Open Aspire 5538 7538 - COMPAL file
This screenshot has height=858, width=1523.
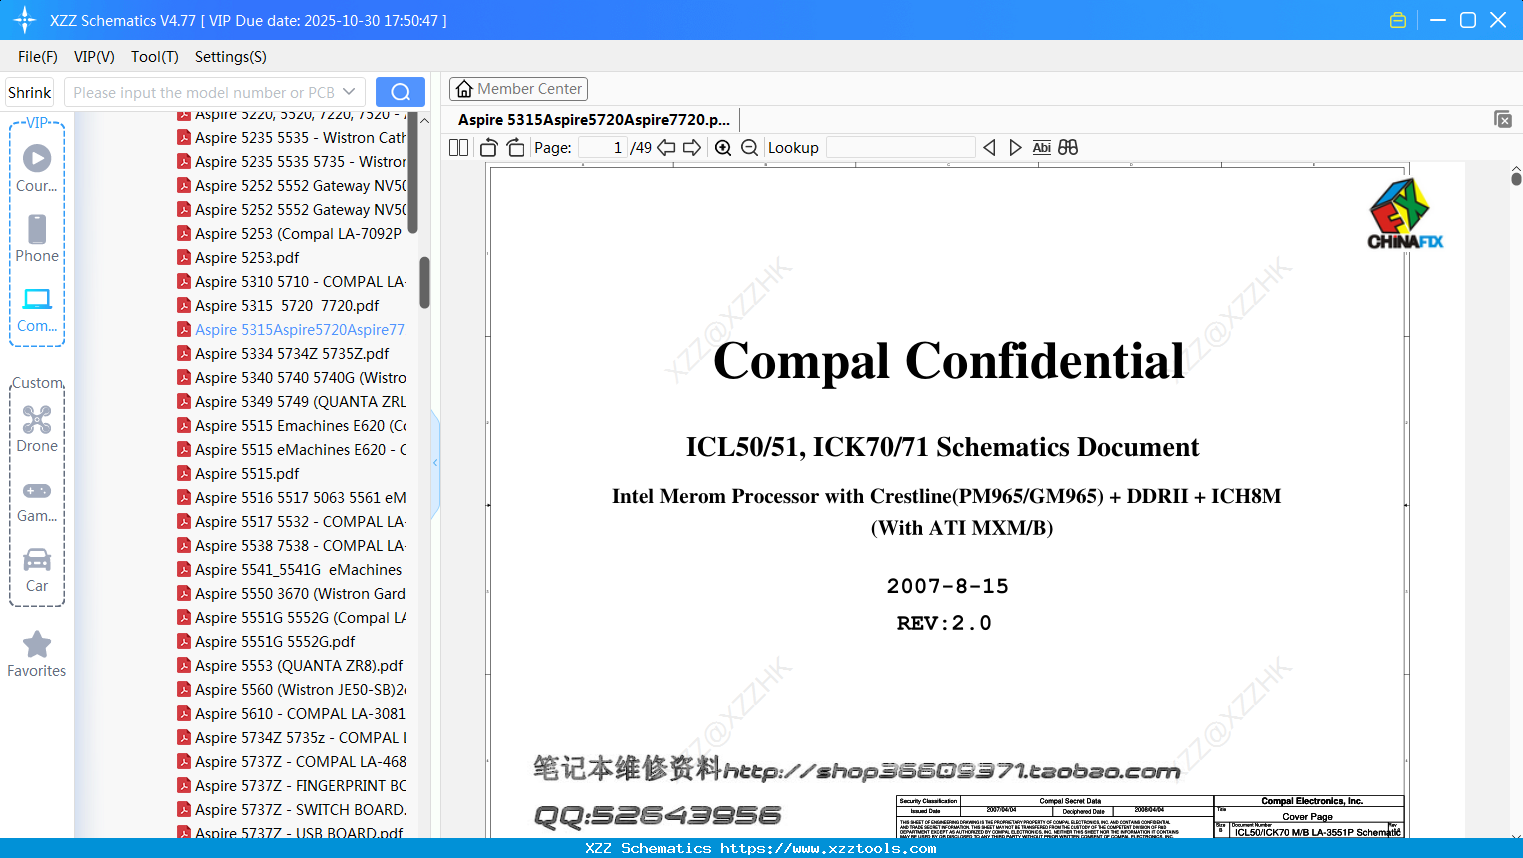pyautogui.click(x=292, y=546)
